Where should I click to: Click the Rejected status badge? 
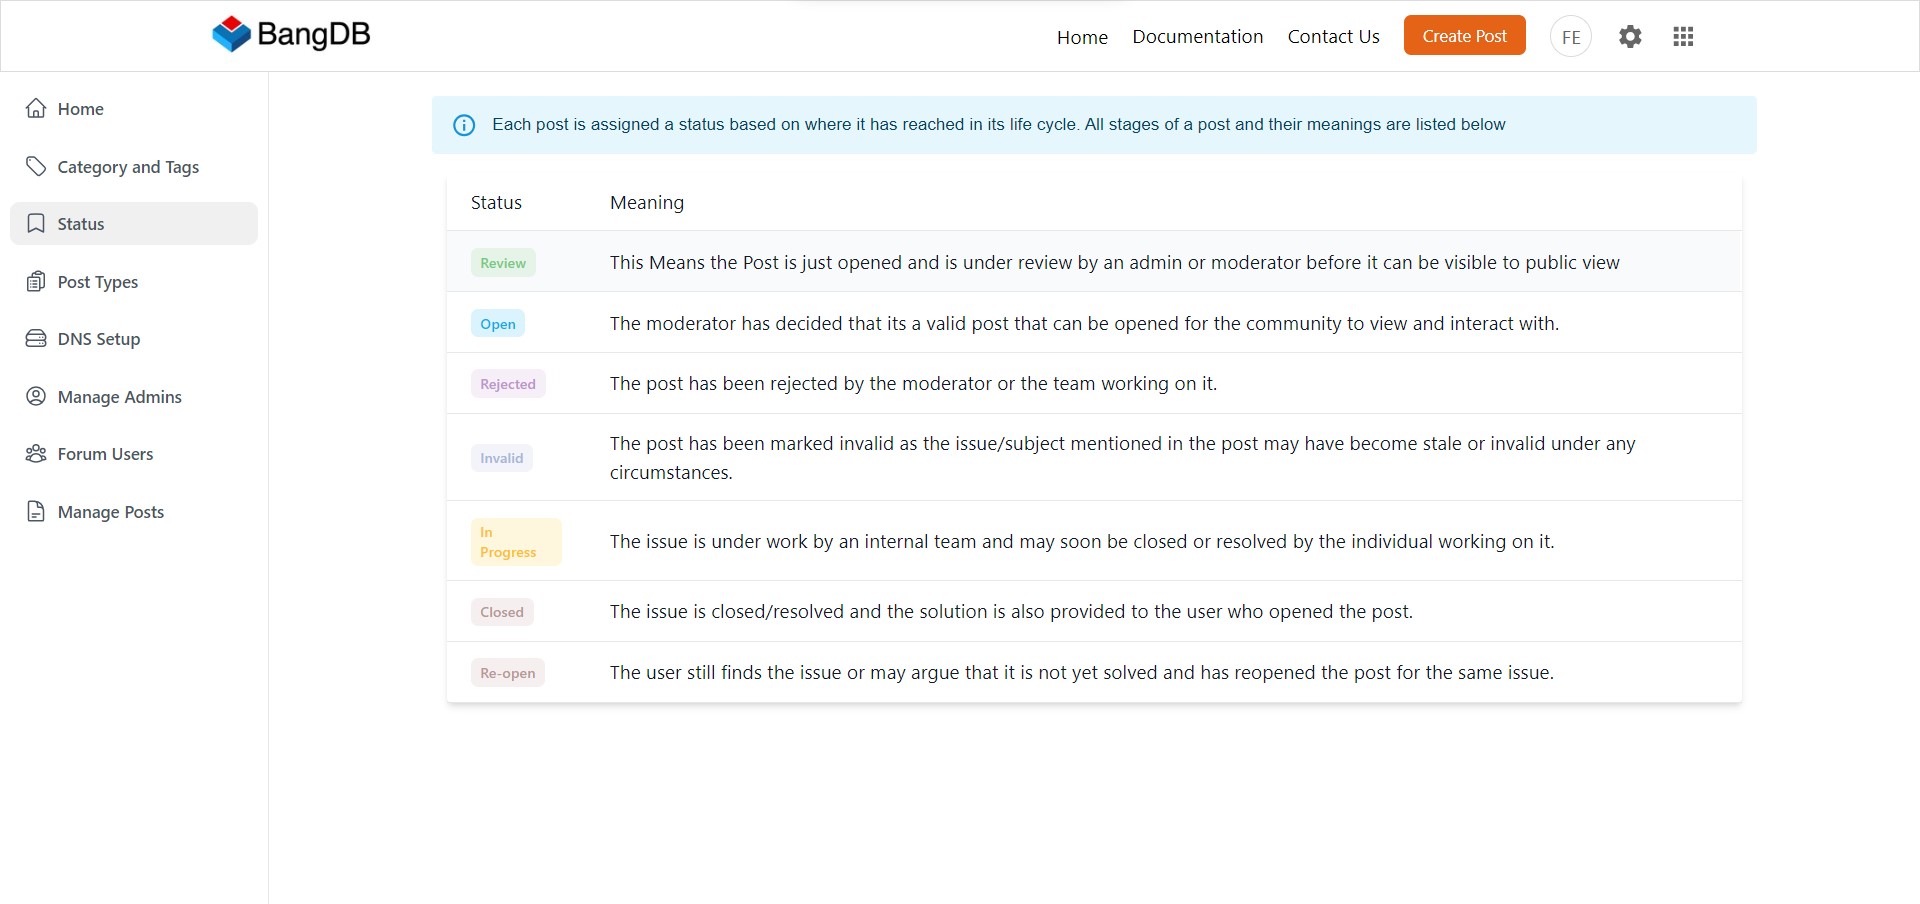click(508, 384)
